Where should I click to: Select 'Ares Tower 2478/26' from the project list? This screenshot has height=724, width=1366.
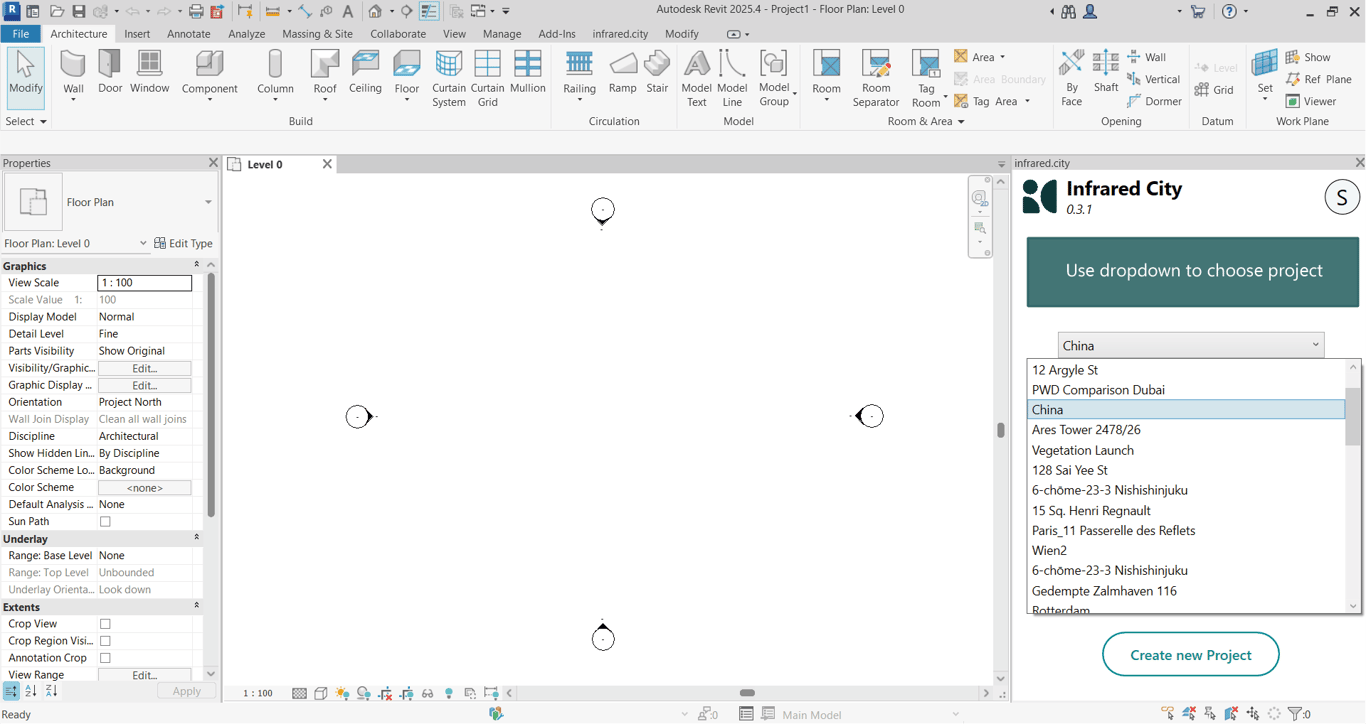click(x=1186, y=430)
